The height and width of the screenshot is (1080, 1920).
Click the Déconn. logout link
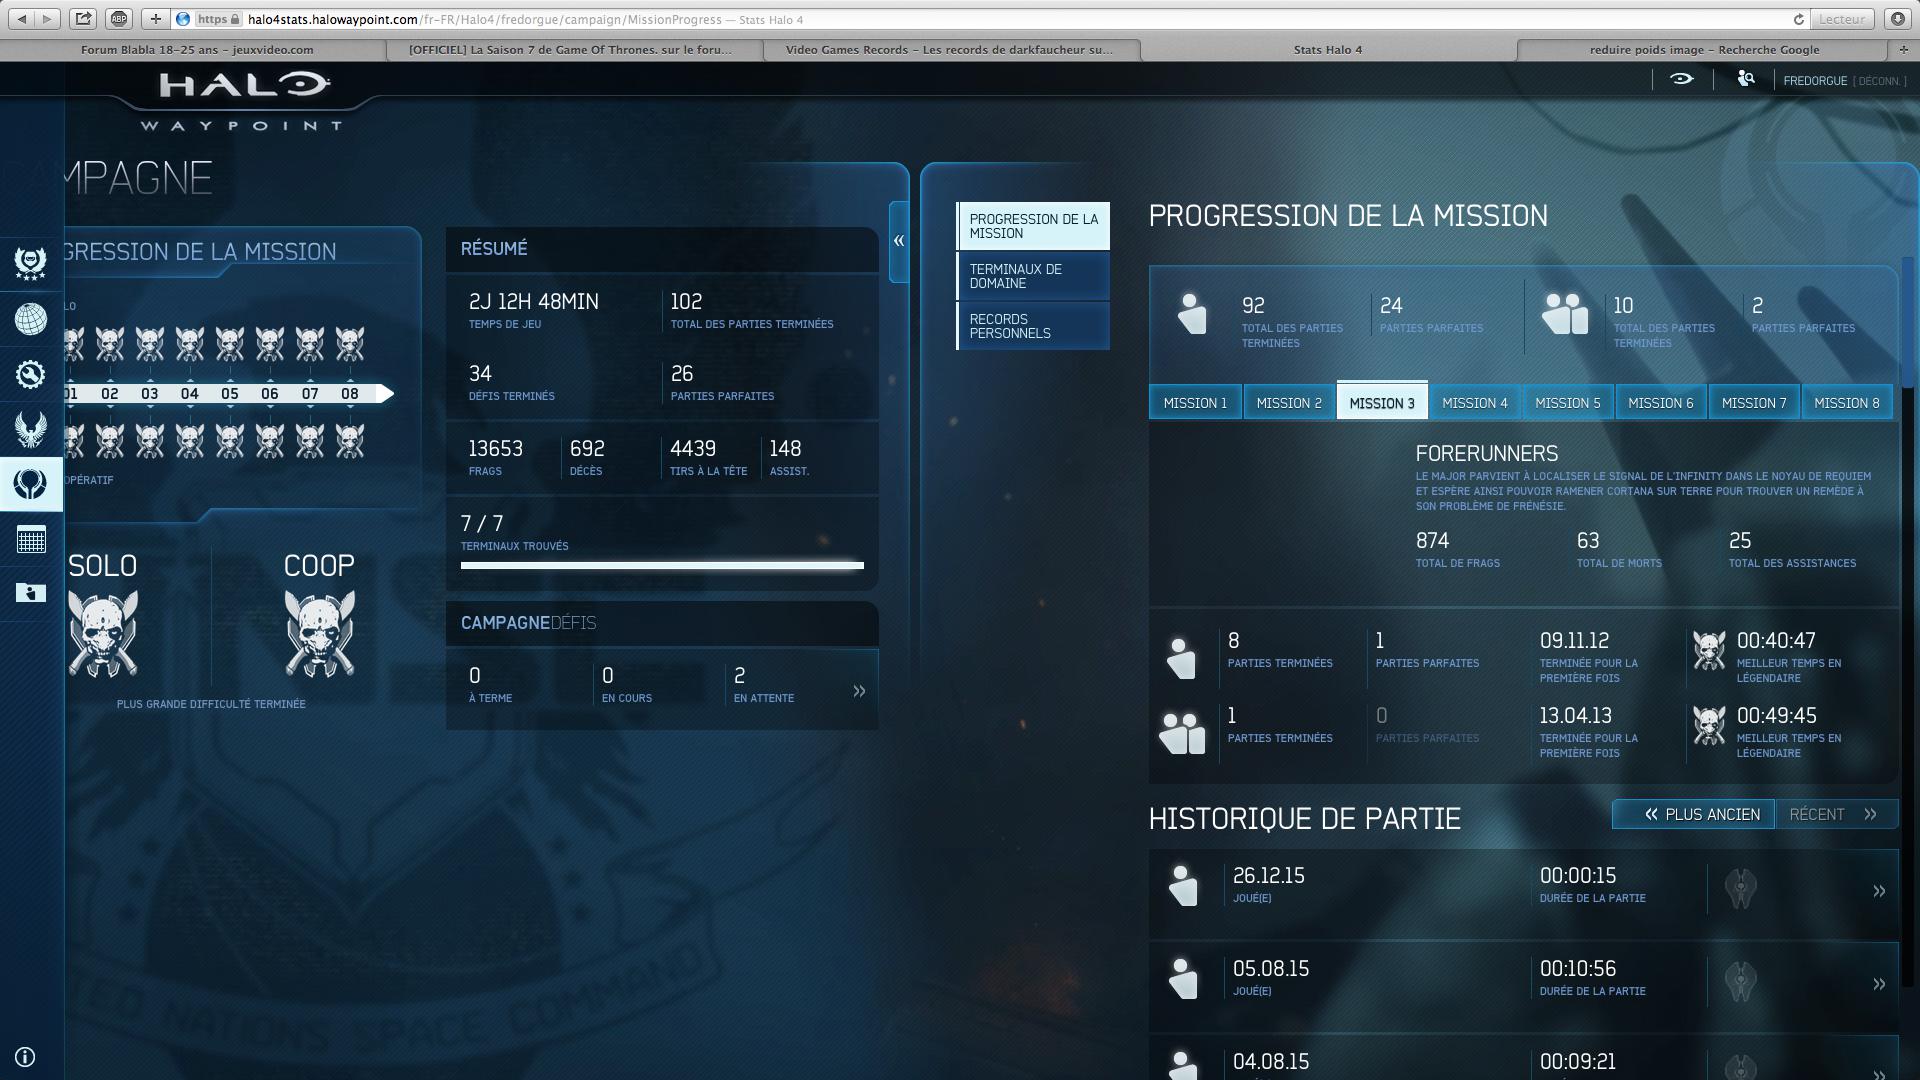tap(1880, 81)
